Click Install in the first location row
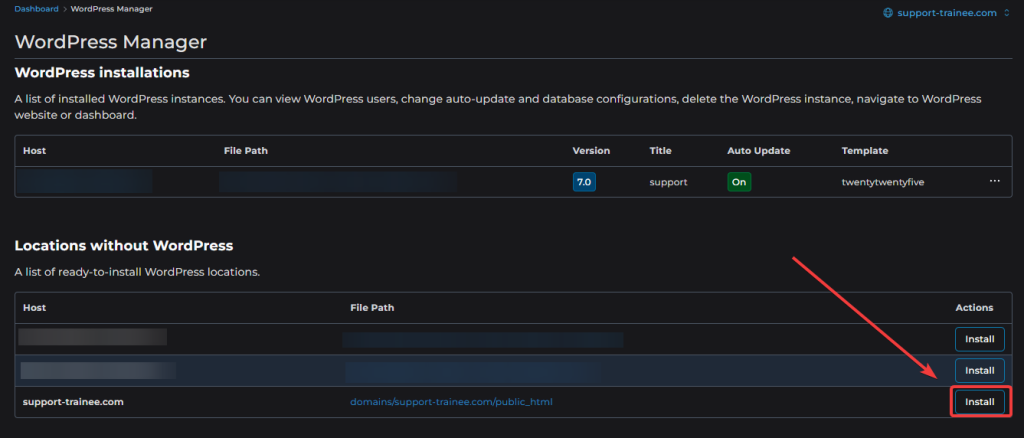This screenshot has height=438, width=1024. [x=980, y=339]
